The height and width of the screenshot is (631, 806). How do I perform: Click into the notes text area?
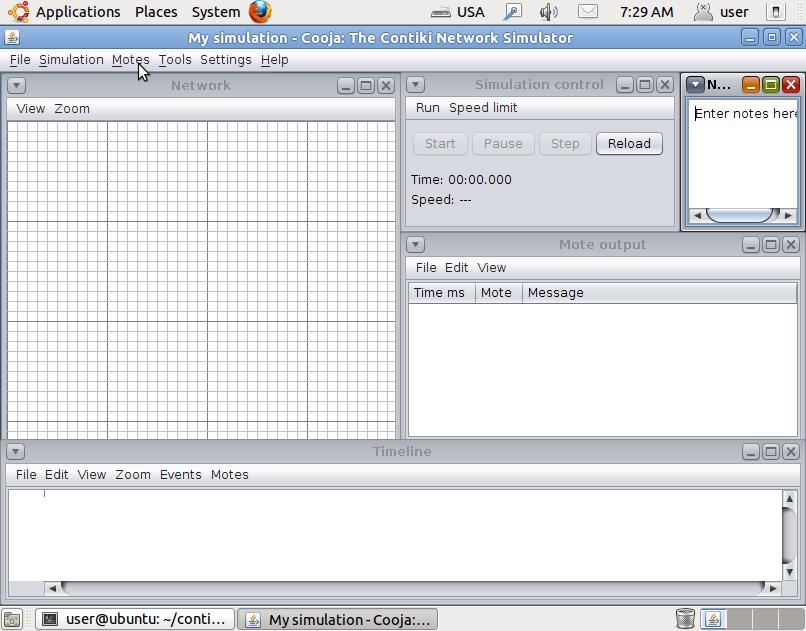[x=743, y=154]
